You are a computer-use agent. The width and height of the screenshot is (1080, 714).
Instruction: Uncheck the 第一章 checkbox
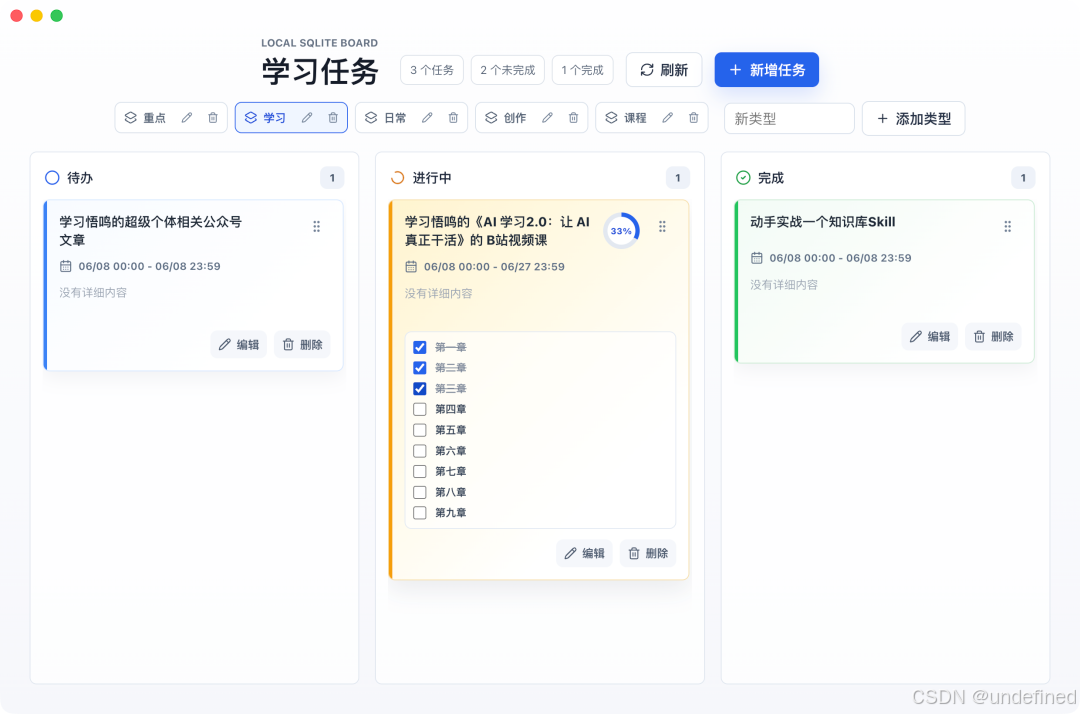tap(419, 347)
